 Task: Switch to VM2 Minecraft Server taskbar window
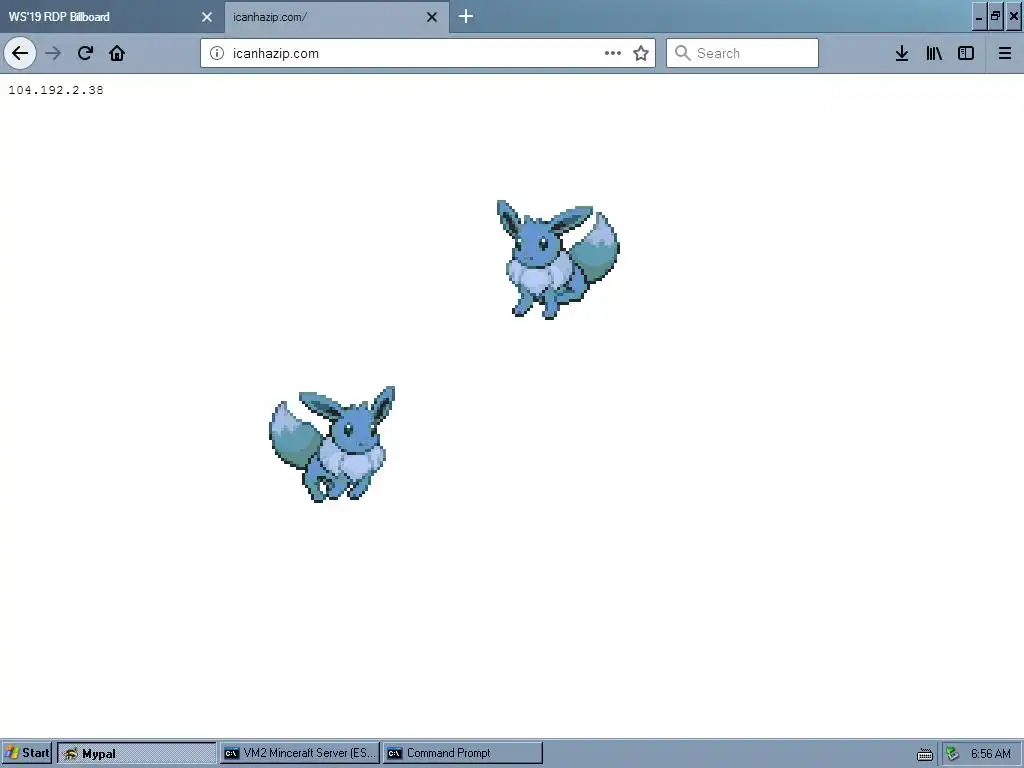(x=300, y=753)
